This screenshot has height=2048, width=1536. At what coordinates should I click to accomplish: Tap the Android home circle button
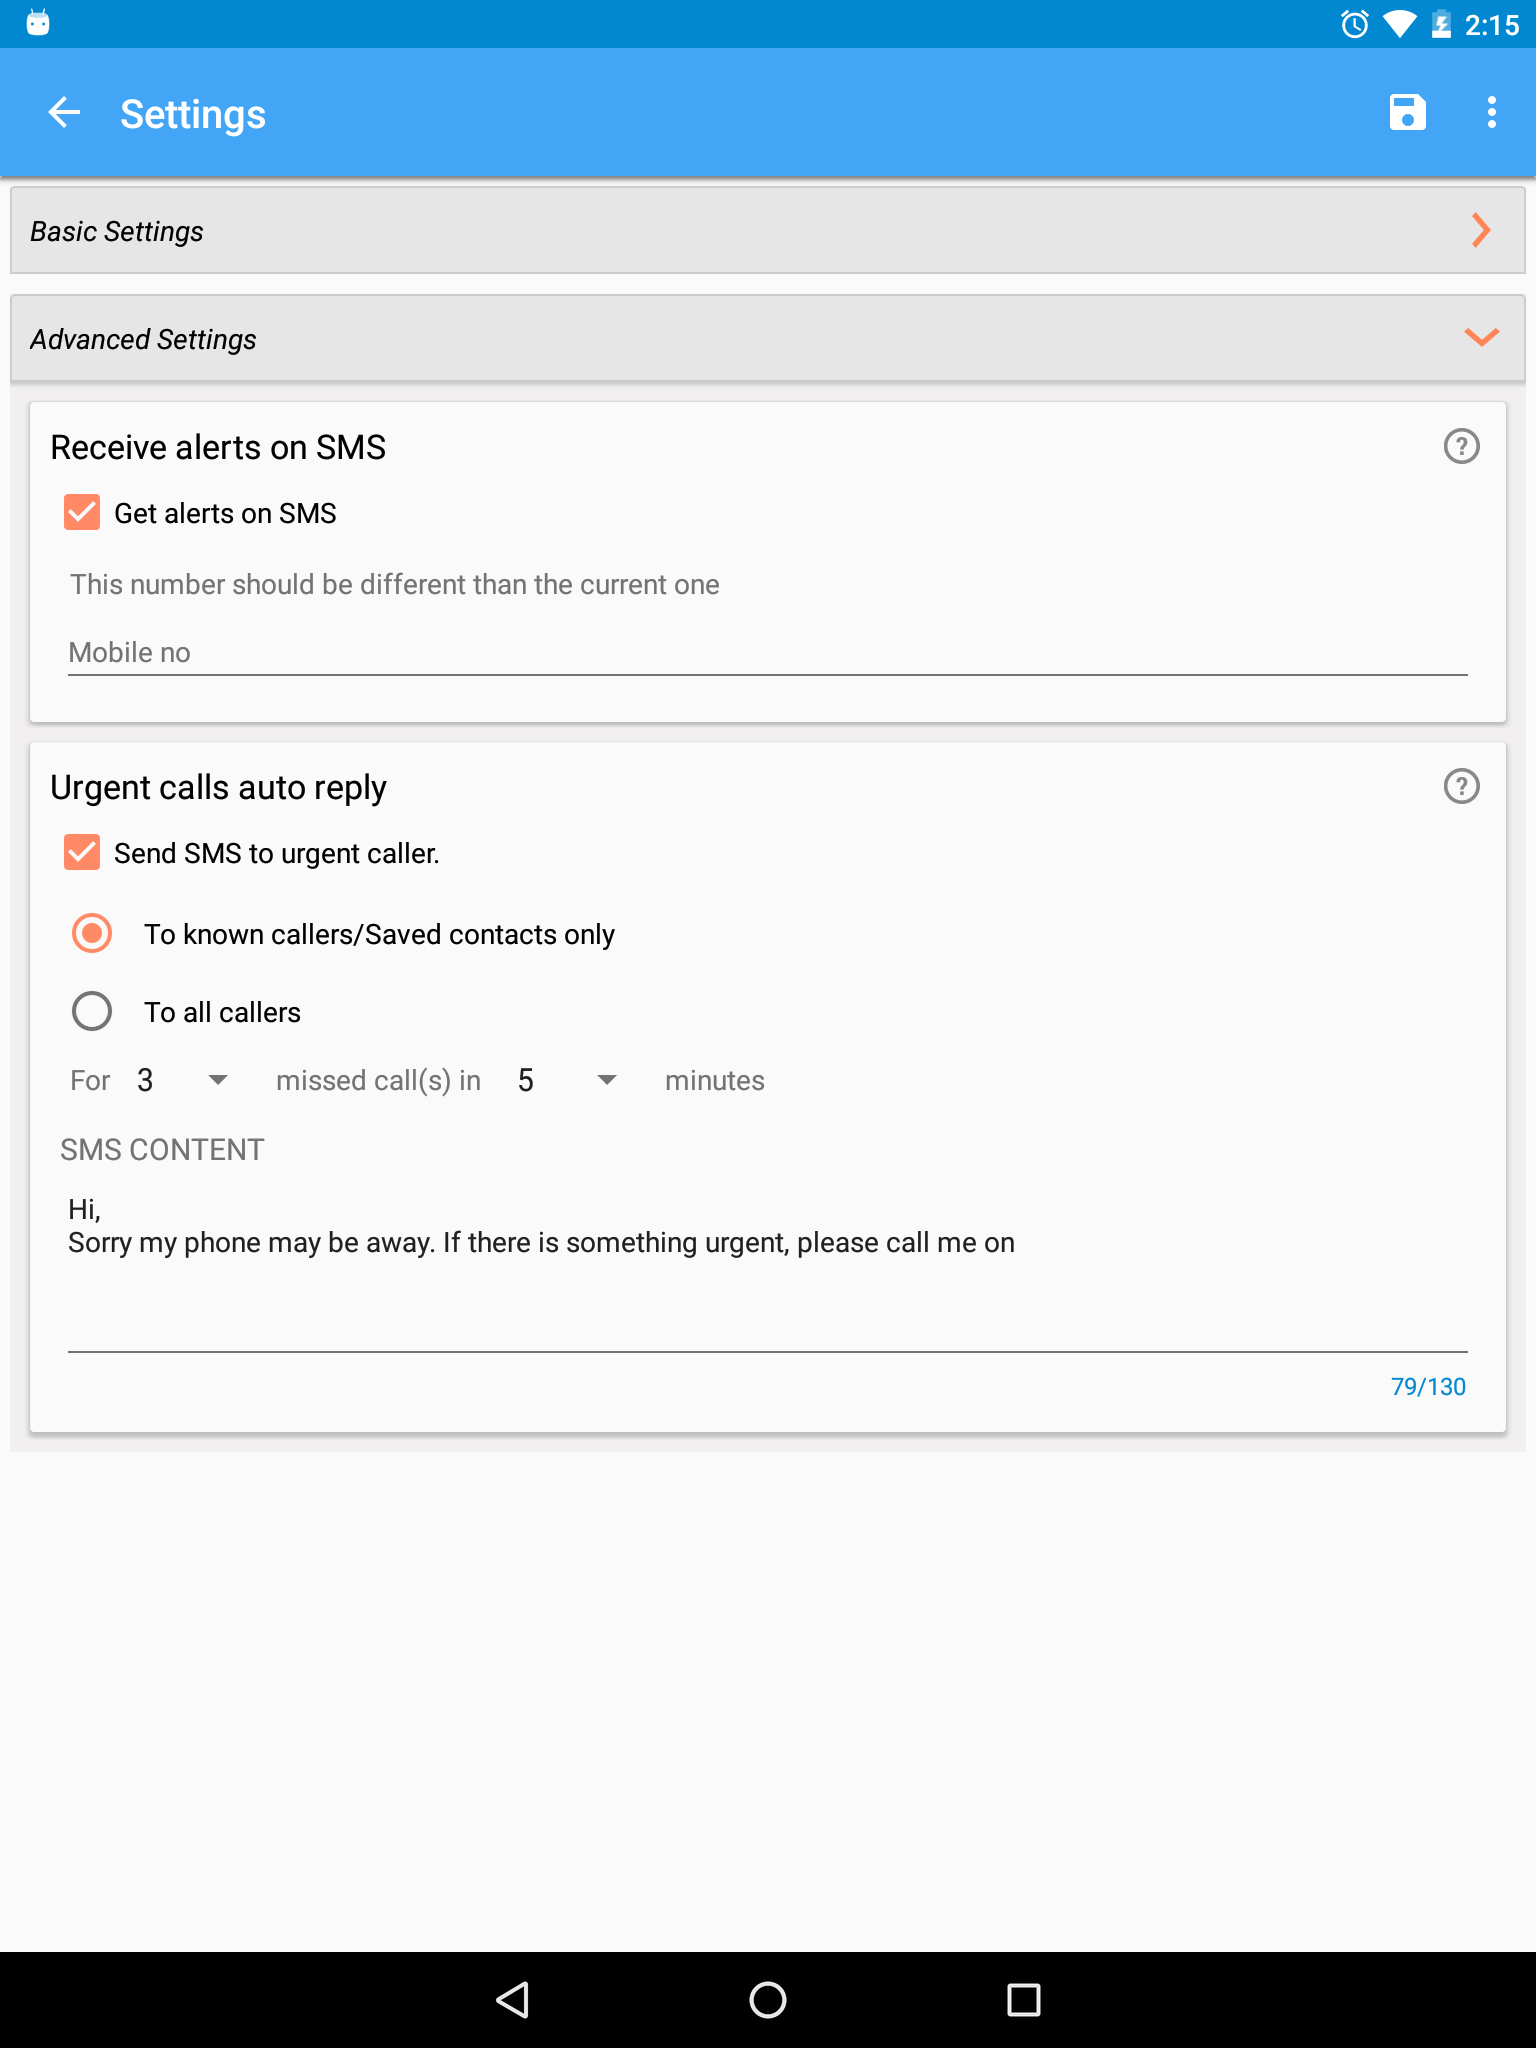768,2000
